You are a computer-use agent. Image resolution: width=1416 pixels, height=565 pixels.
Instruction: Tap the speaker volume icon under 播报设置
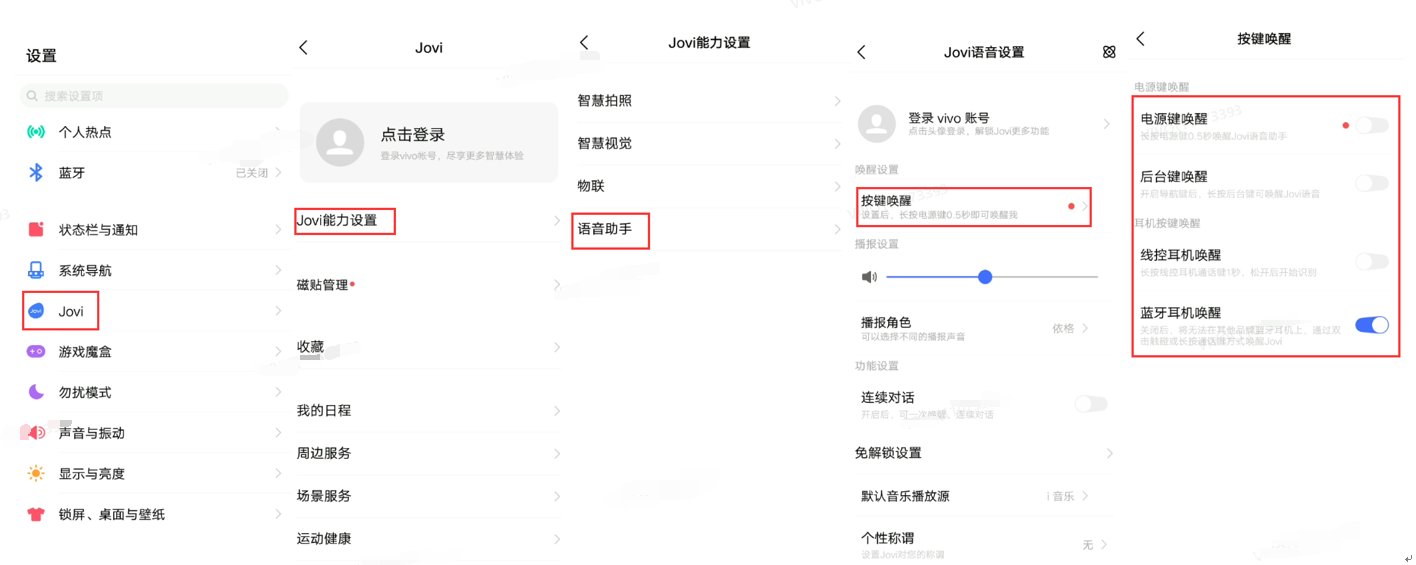(869, 277)
